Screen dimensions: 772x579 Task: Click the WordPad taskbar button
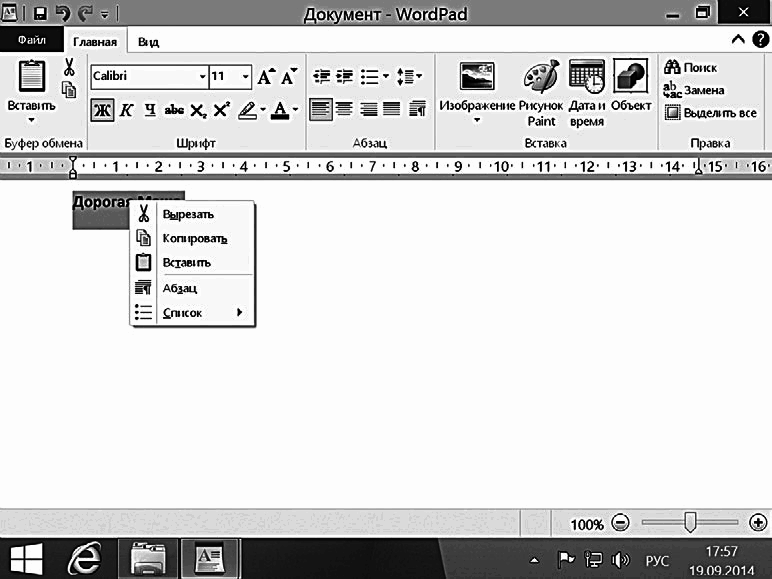[210, 559]
